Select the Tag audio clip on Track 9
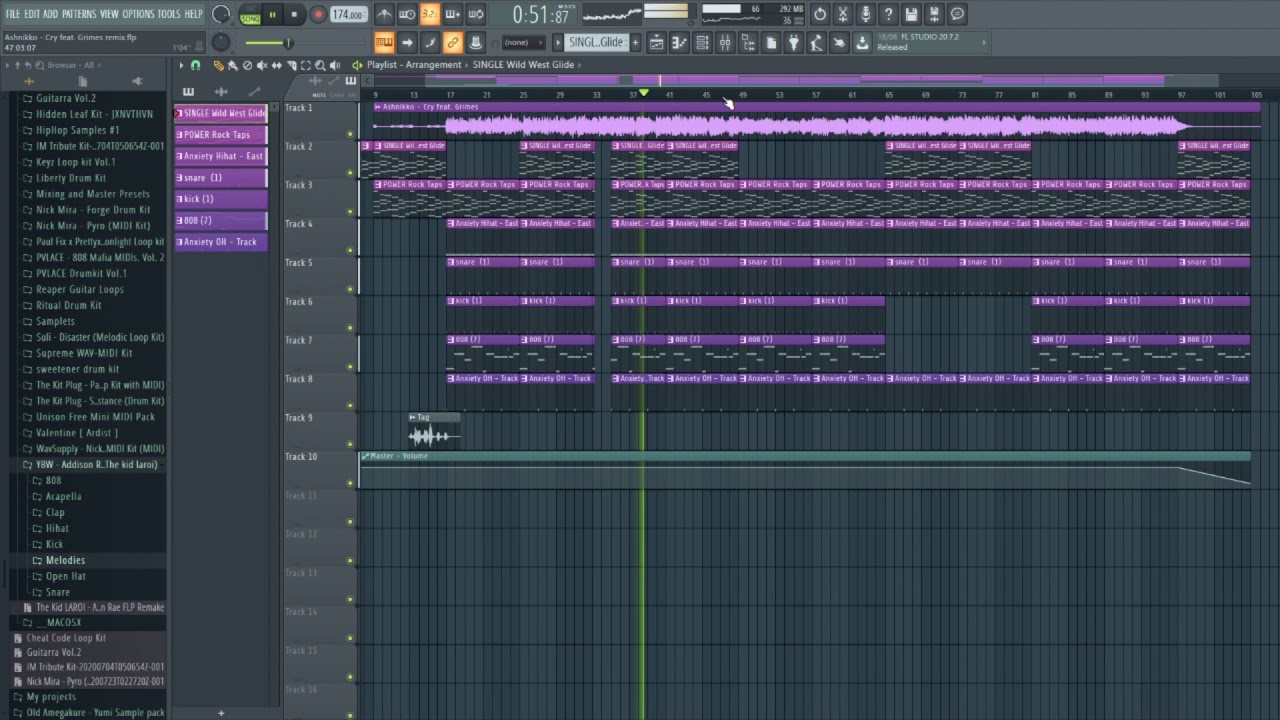The height and width of the screenshot is (720, 1280). pyautogui.click(x=434, y=431)
